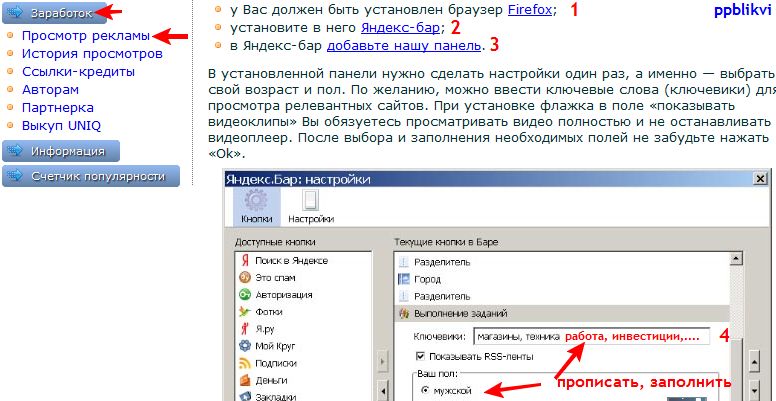Select Поиск в Яндексе Я icon
Image resolution: width=776 pixels, height=401 pixels.
tap(245, 260)
